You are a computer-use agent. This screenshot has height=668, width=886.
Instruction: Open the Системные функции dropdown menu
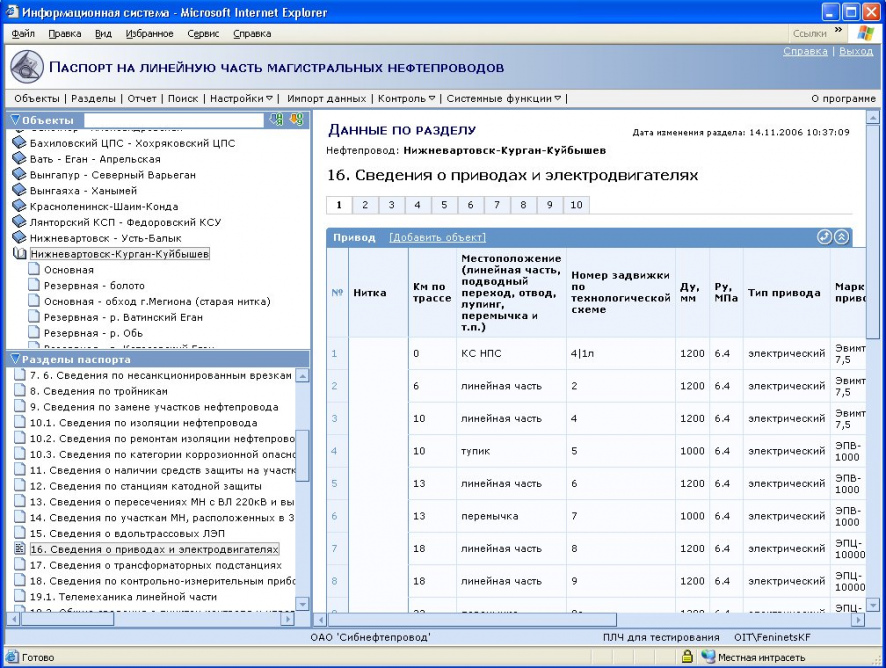tap(503, 98)
